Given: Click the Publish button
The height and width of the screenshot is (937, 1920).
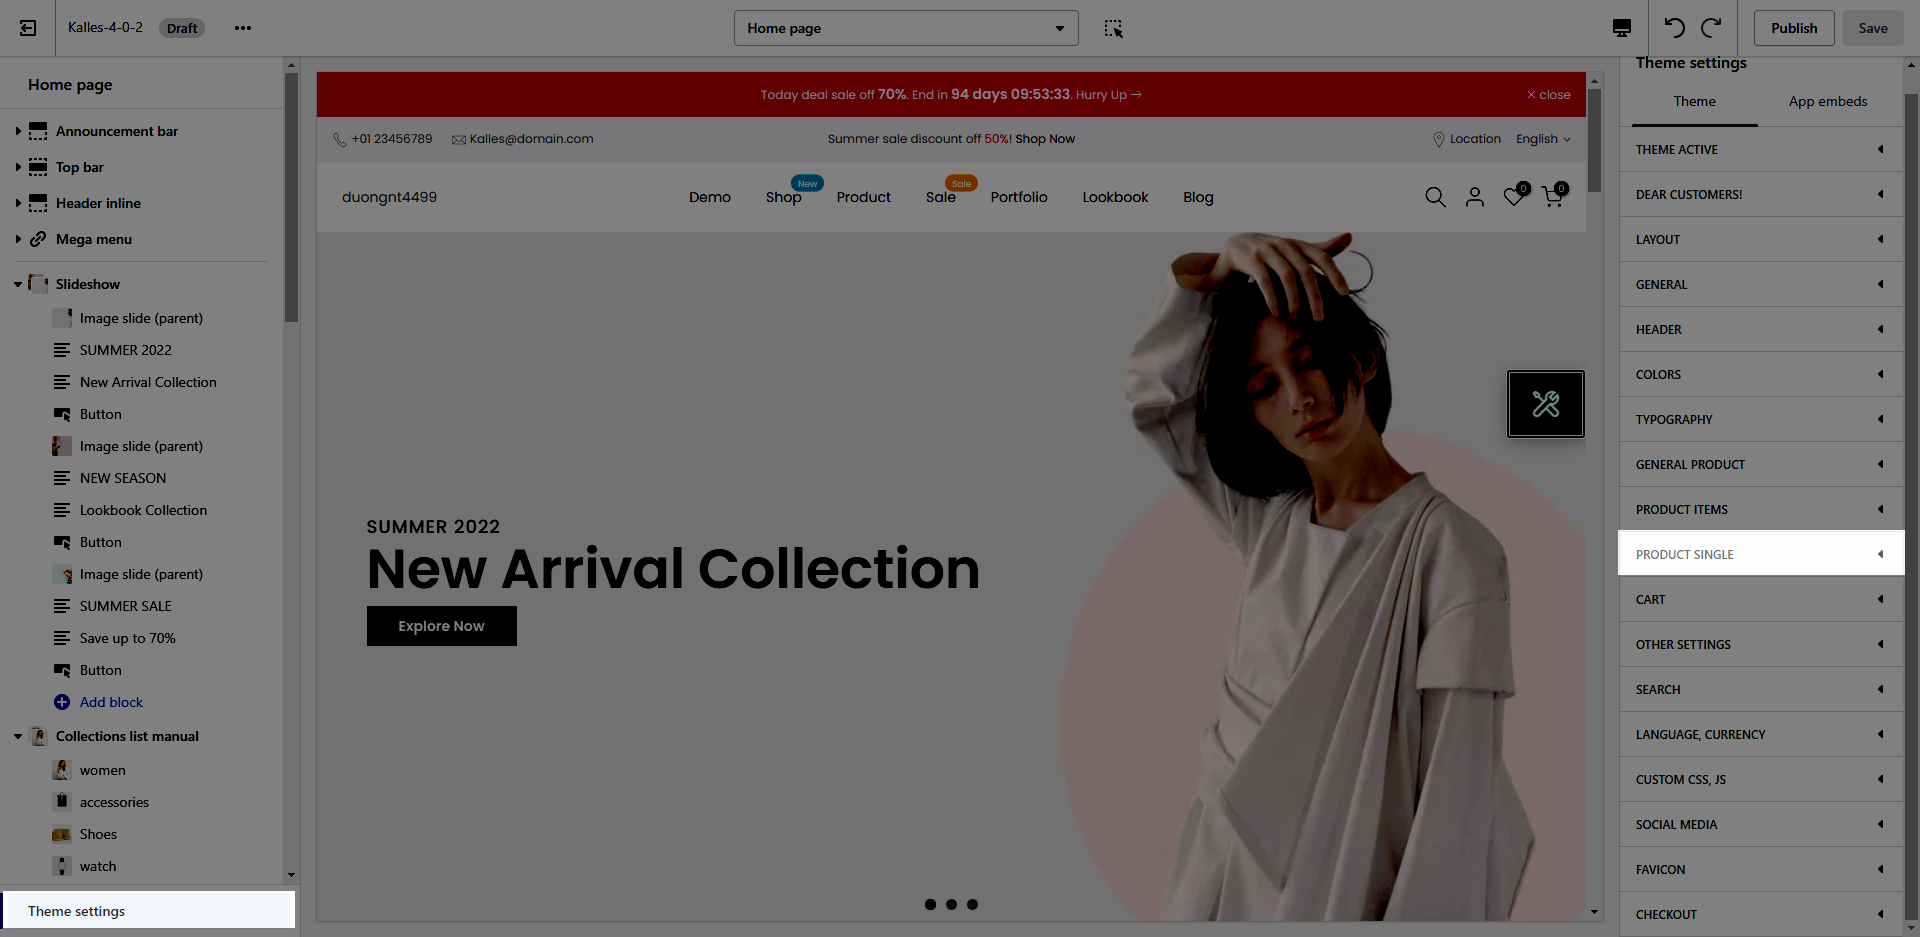Looking at the screenshot, I should click(1794, 28).
